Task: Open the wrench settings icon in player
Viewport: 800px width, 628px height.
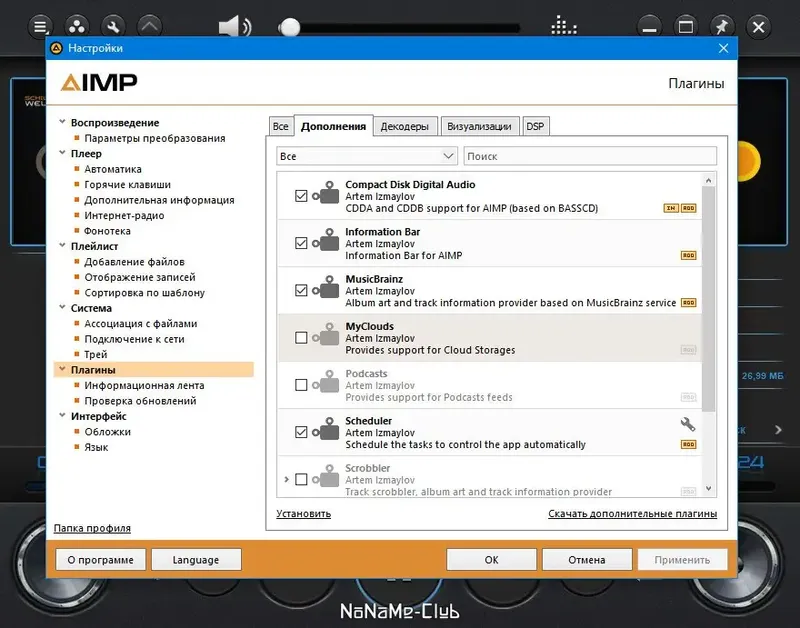Action: point(113,27)
